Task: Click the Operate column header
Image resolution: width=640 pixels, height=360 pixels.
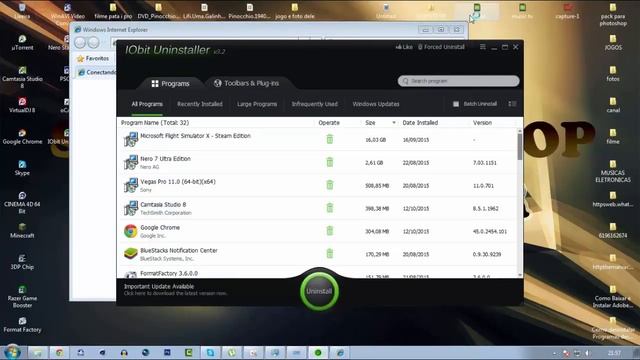Action: pos(329,122)
